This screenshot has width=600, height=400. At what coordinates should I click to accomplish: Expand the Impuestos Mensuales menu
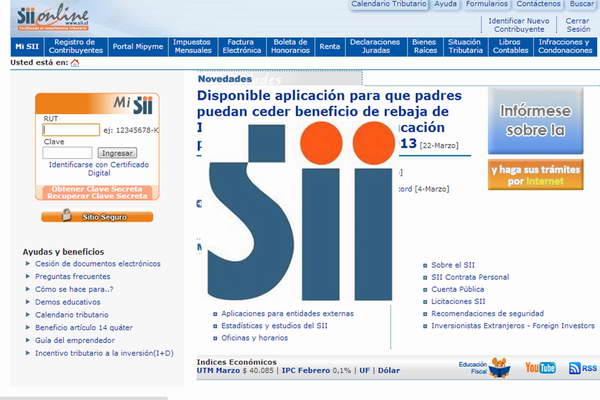pyautogui.click(x=191, y=47)
